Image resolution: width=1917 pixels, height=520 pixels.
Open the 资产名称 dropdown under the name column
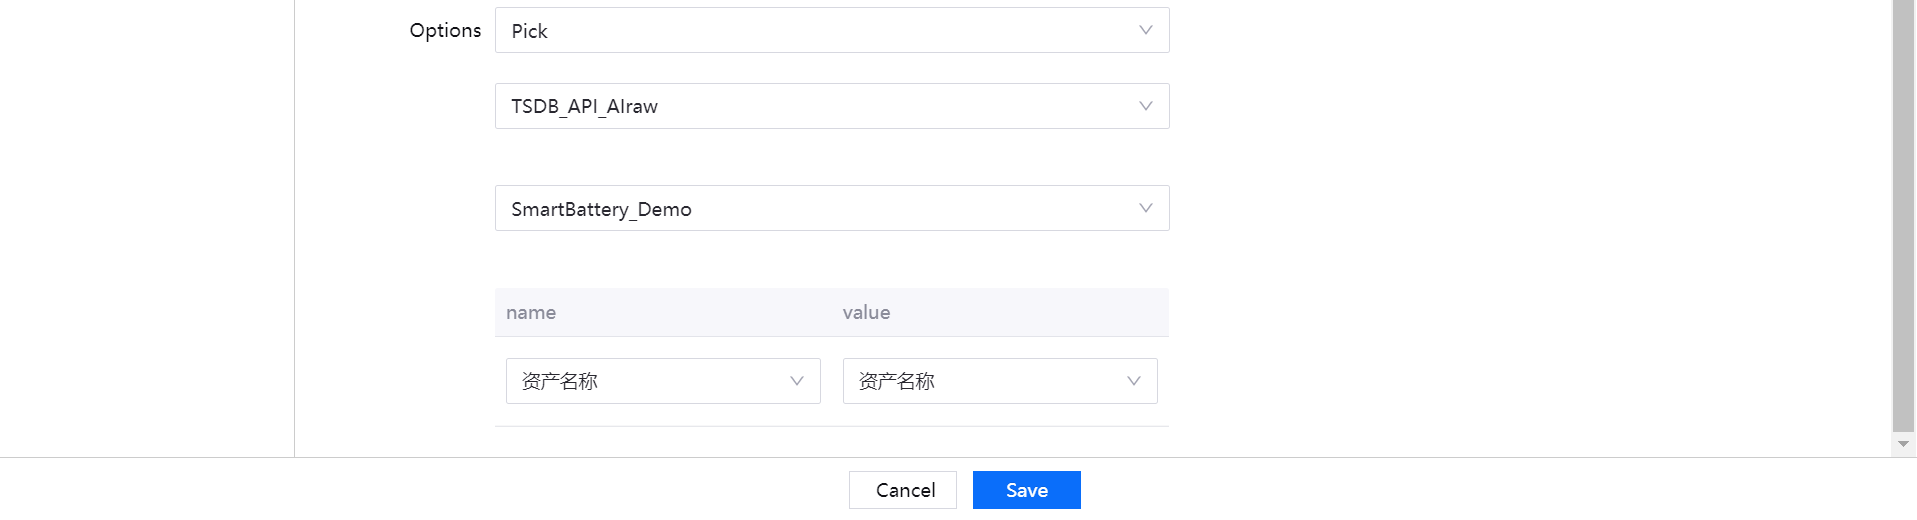click(650, 381)
